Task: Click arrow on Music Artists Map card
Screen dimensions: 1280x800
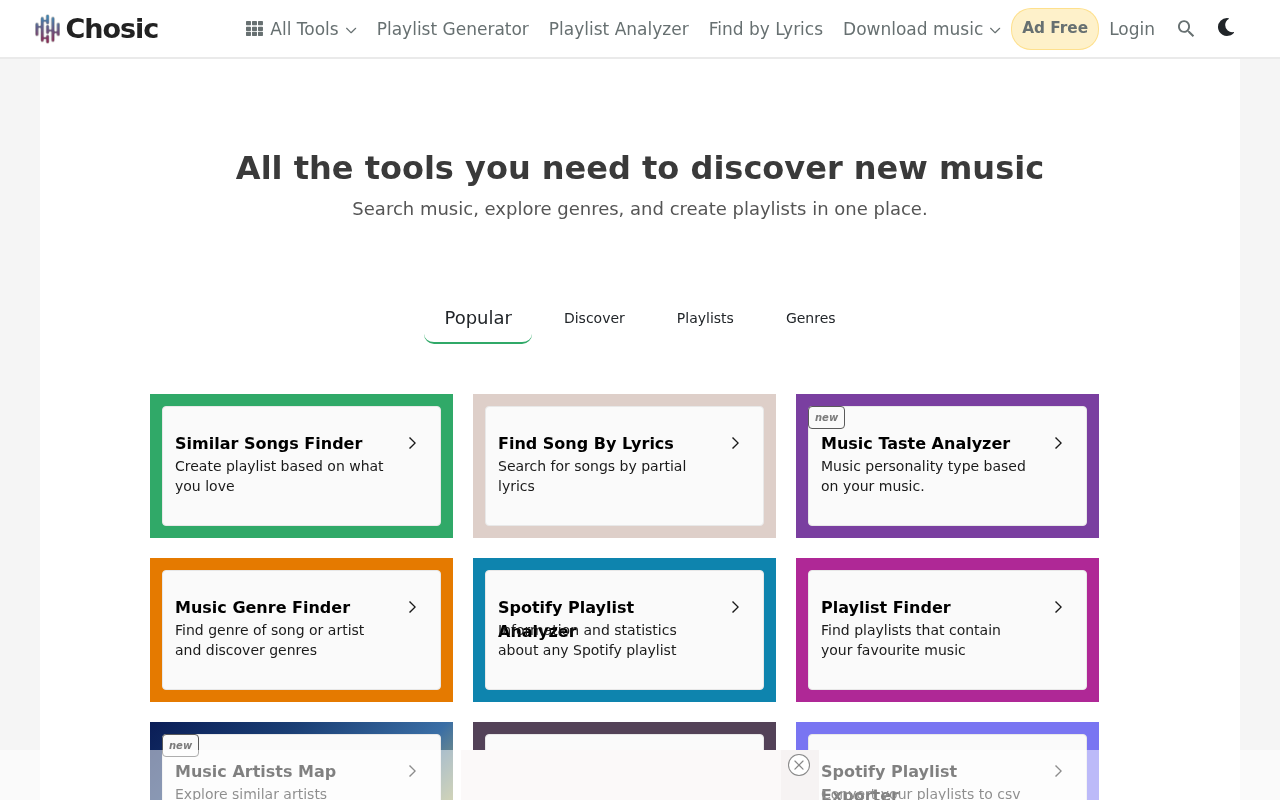Action: (412, 771)
